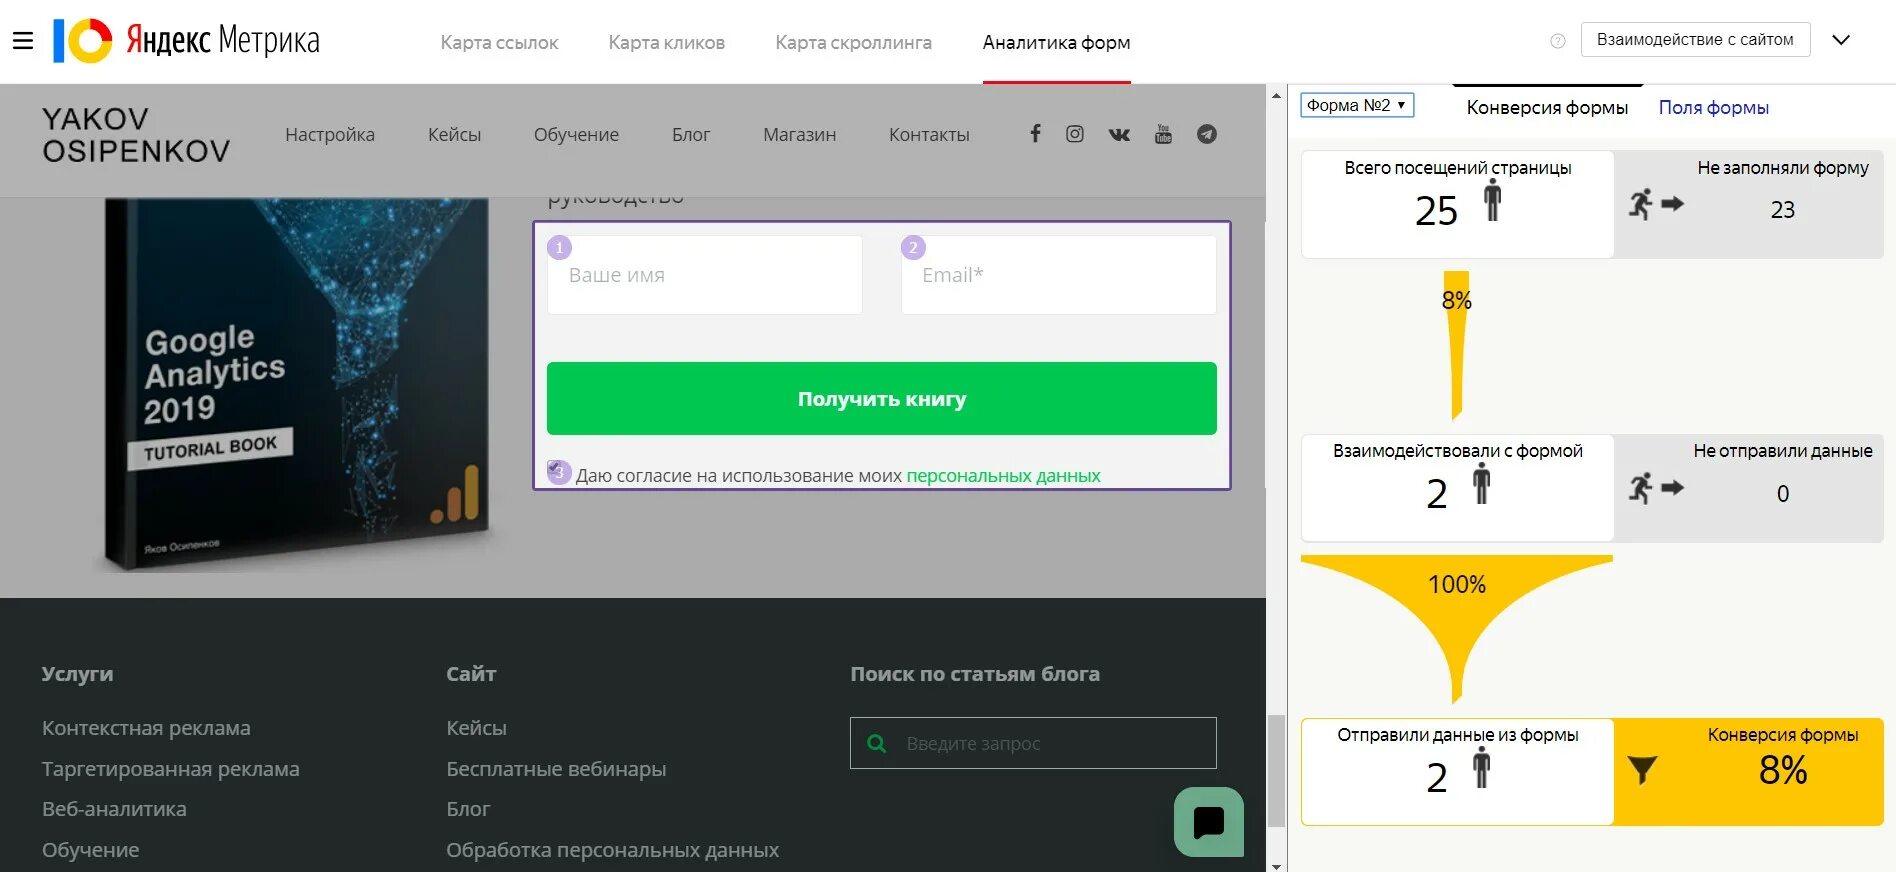Open Кейсы footer link under Сайт
Viewport: 1896px width, 872px height.
476,728
